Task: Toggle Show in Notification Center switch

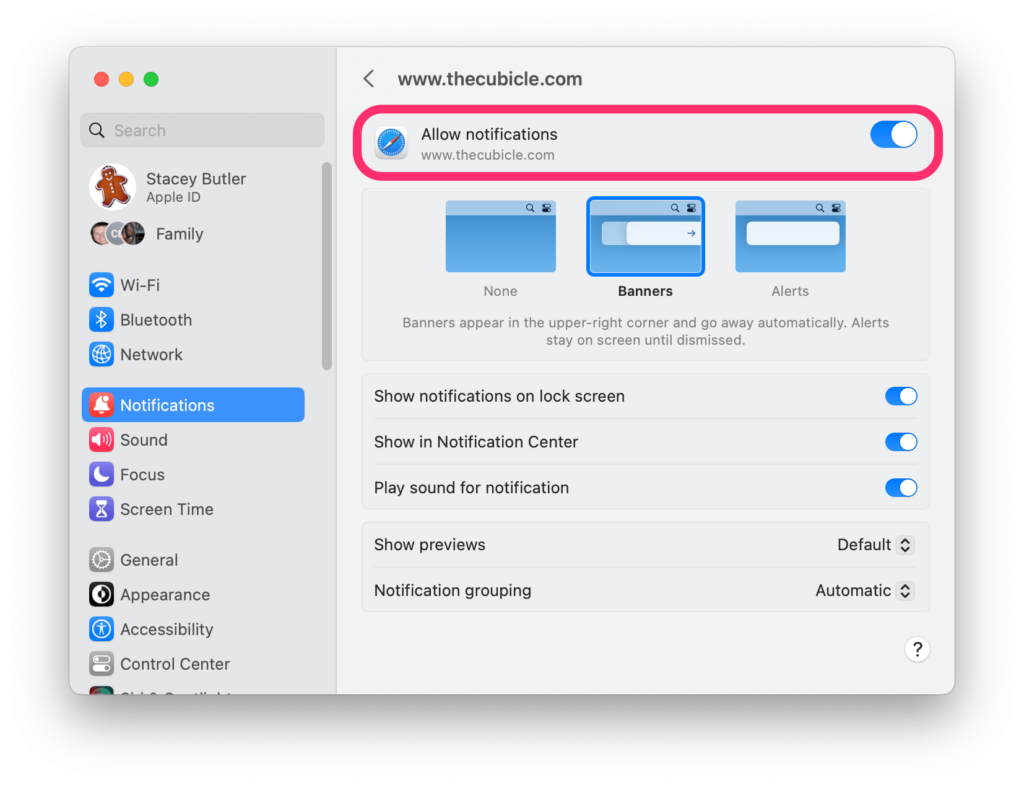Action: [901, 442]
